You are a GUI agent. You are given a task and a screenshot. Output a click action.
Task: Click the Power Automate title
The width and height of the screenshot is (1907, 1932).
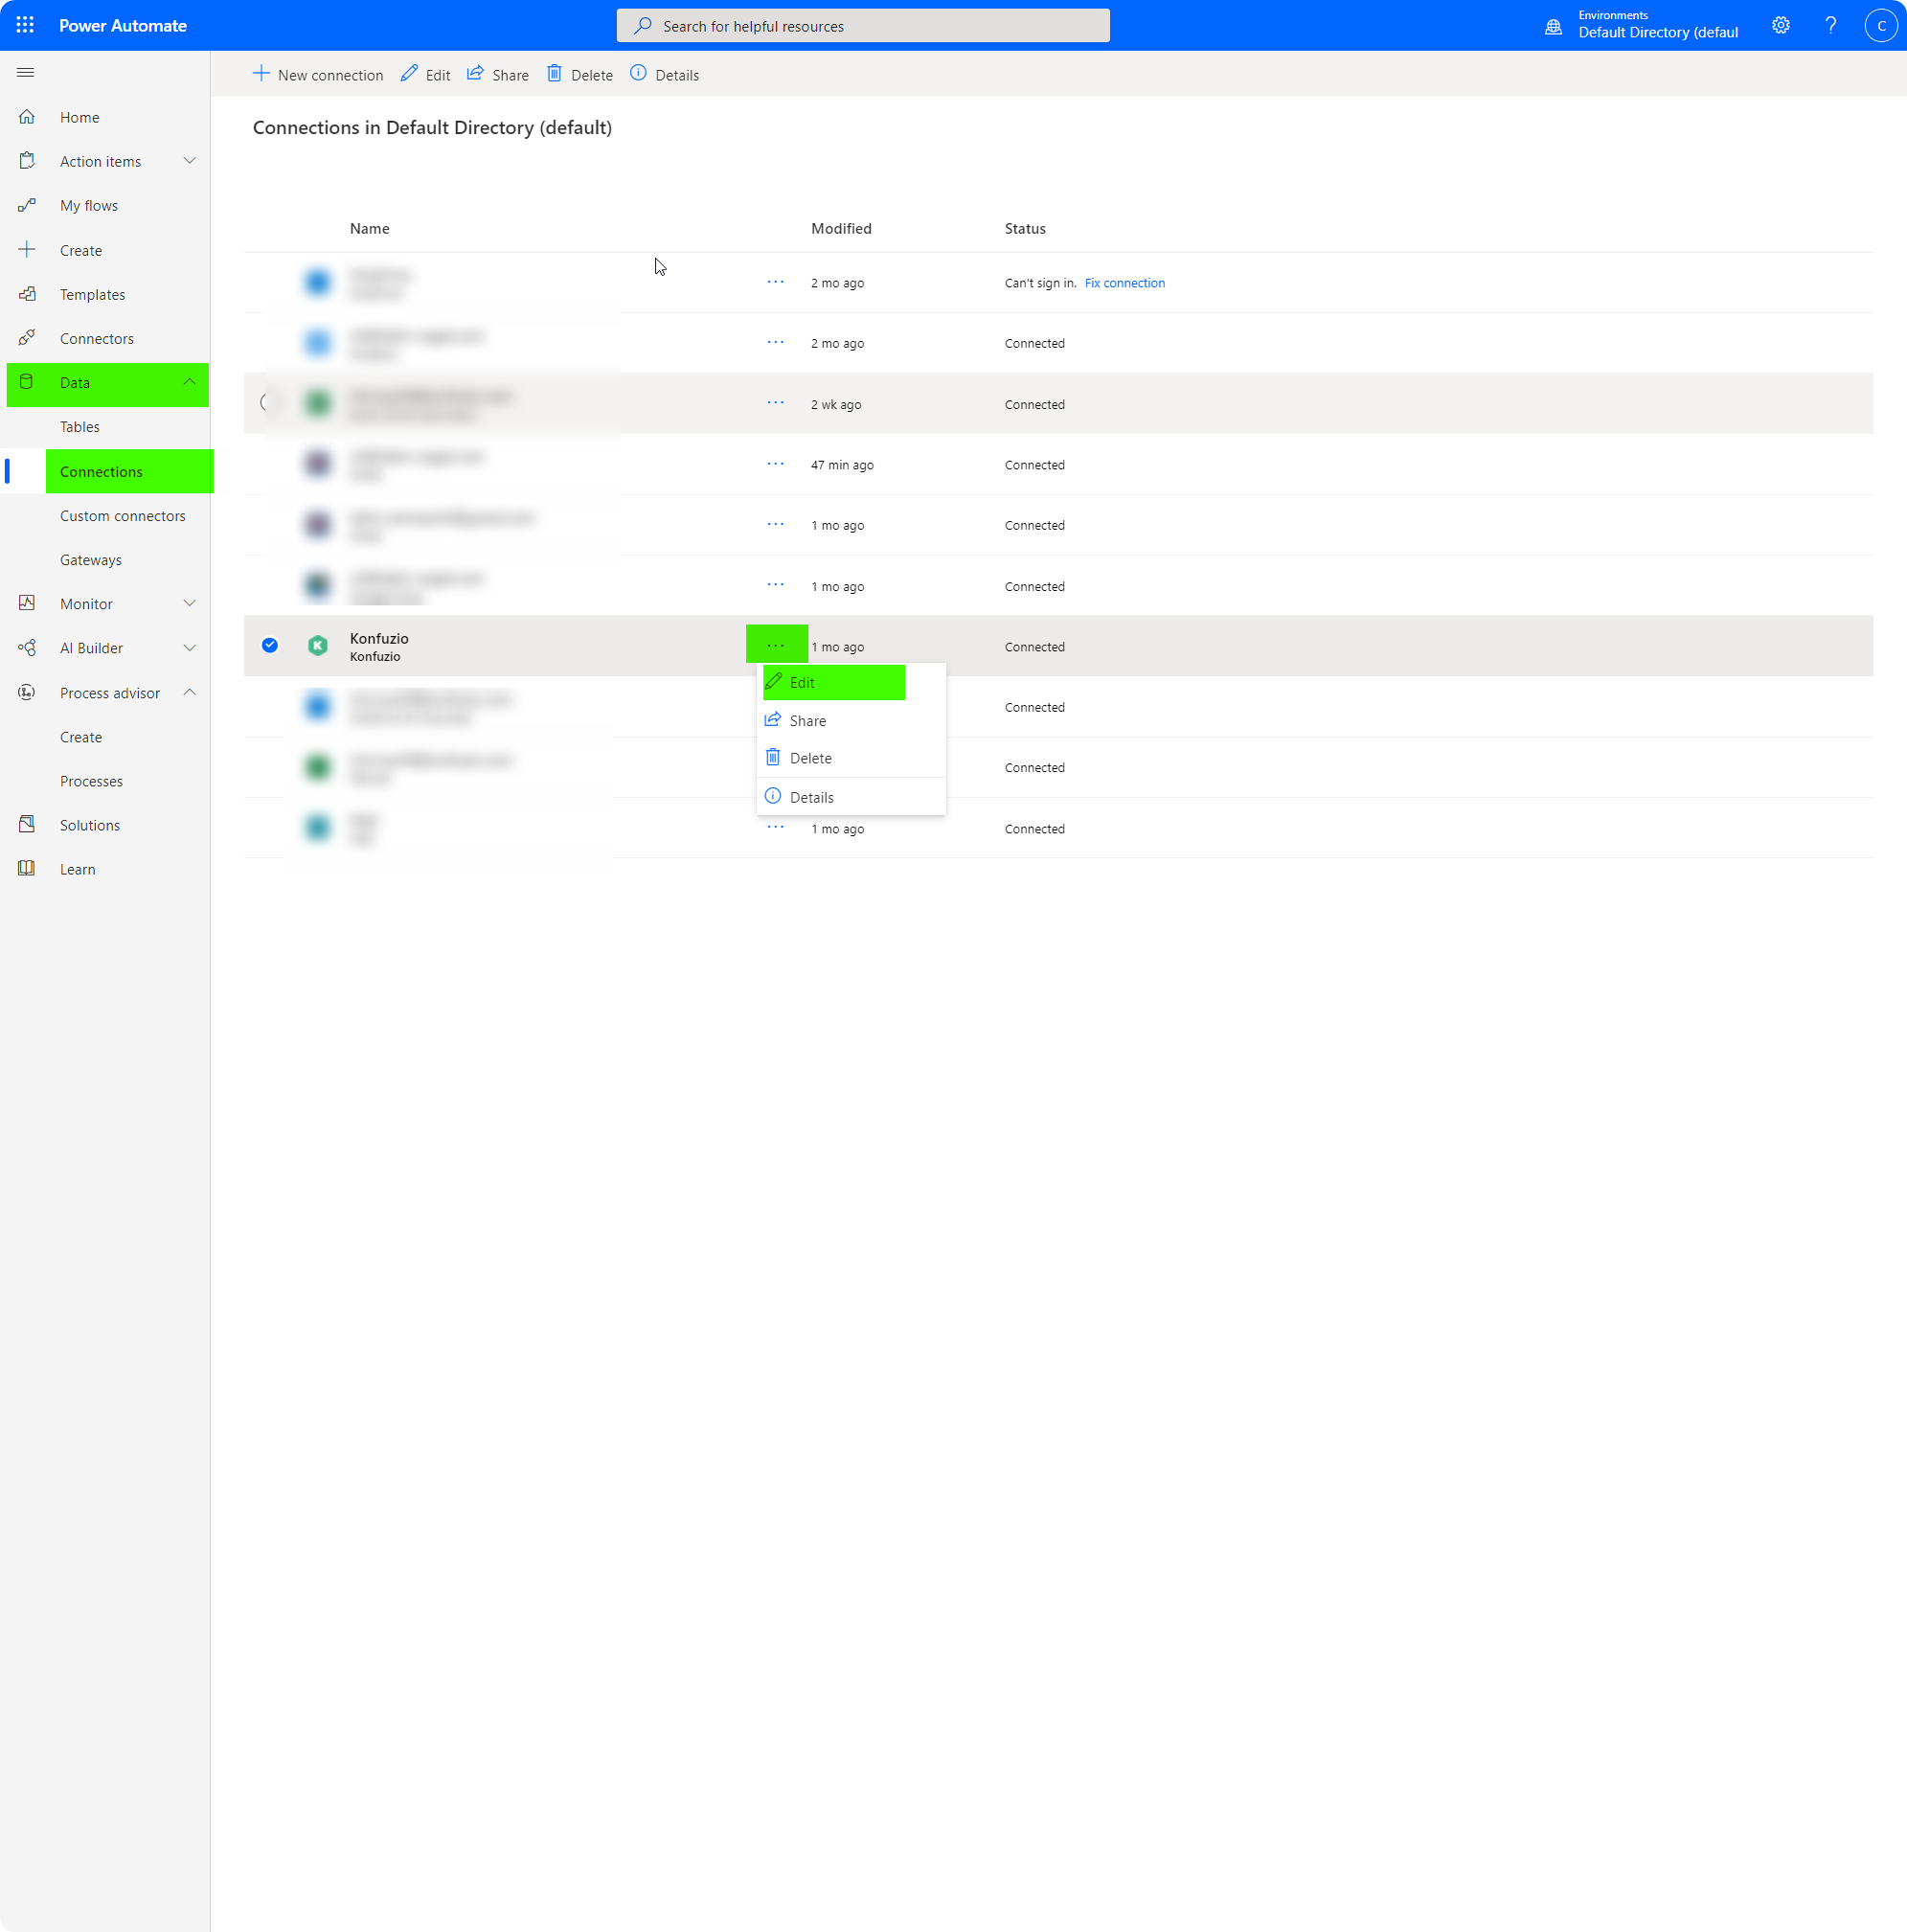tap(123, 26)
